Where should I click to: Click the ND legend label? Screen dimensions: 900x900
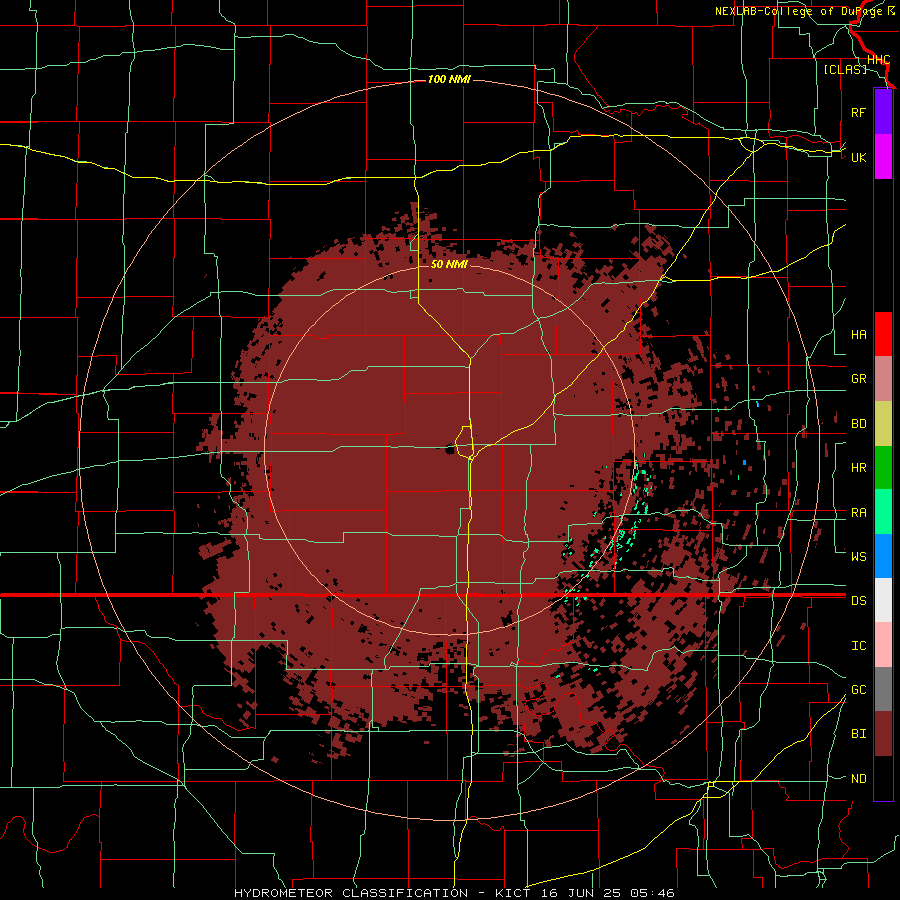point(858,779)
